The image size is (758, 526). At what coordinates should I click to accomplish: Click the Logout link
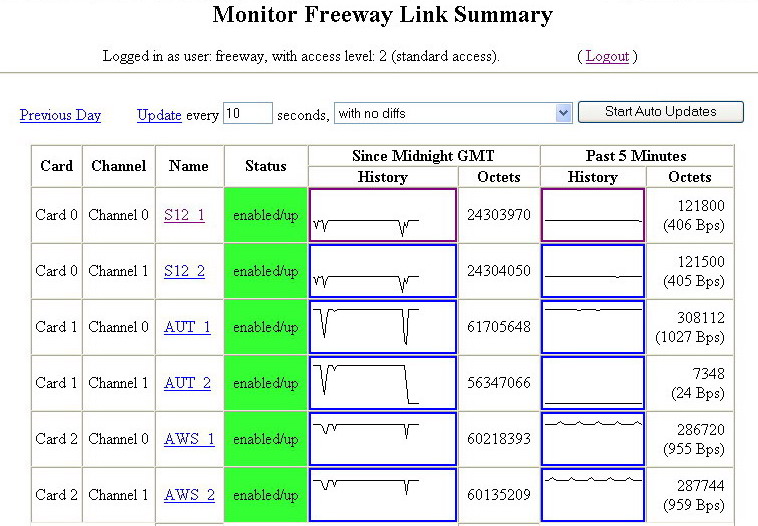(x=607, y=56)
